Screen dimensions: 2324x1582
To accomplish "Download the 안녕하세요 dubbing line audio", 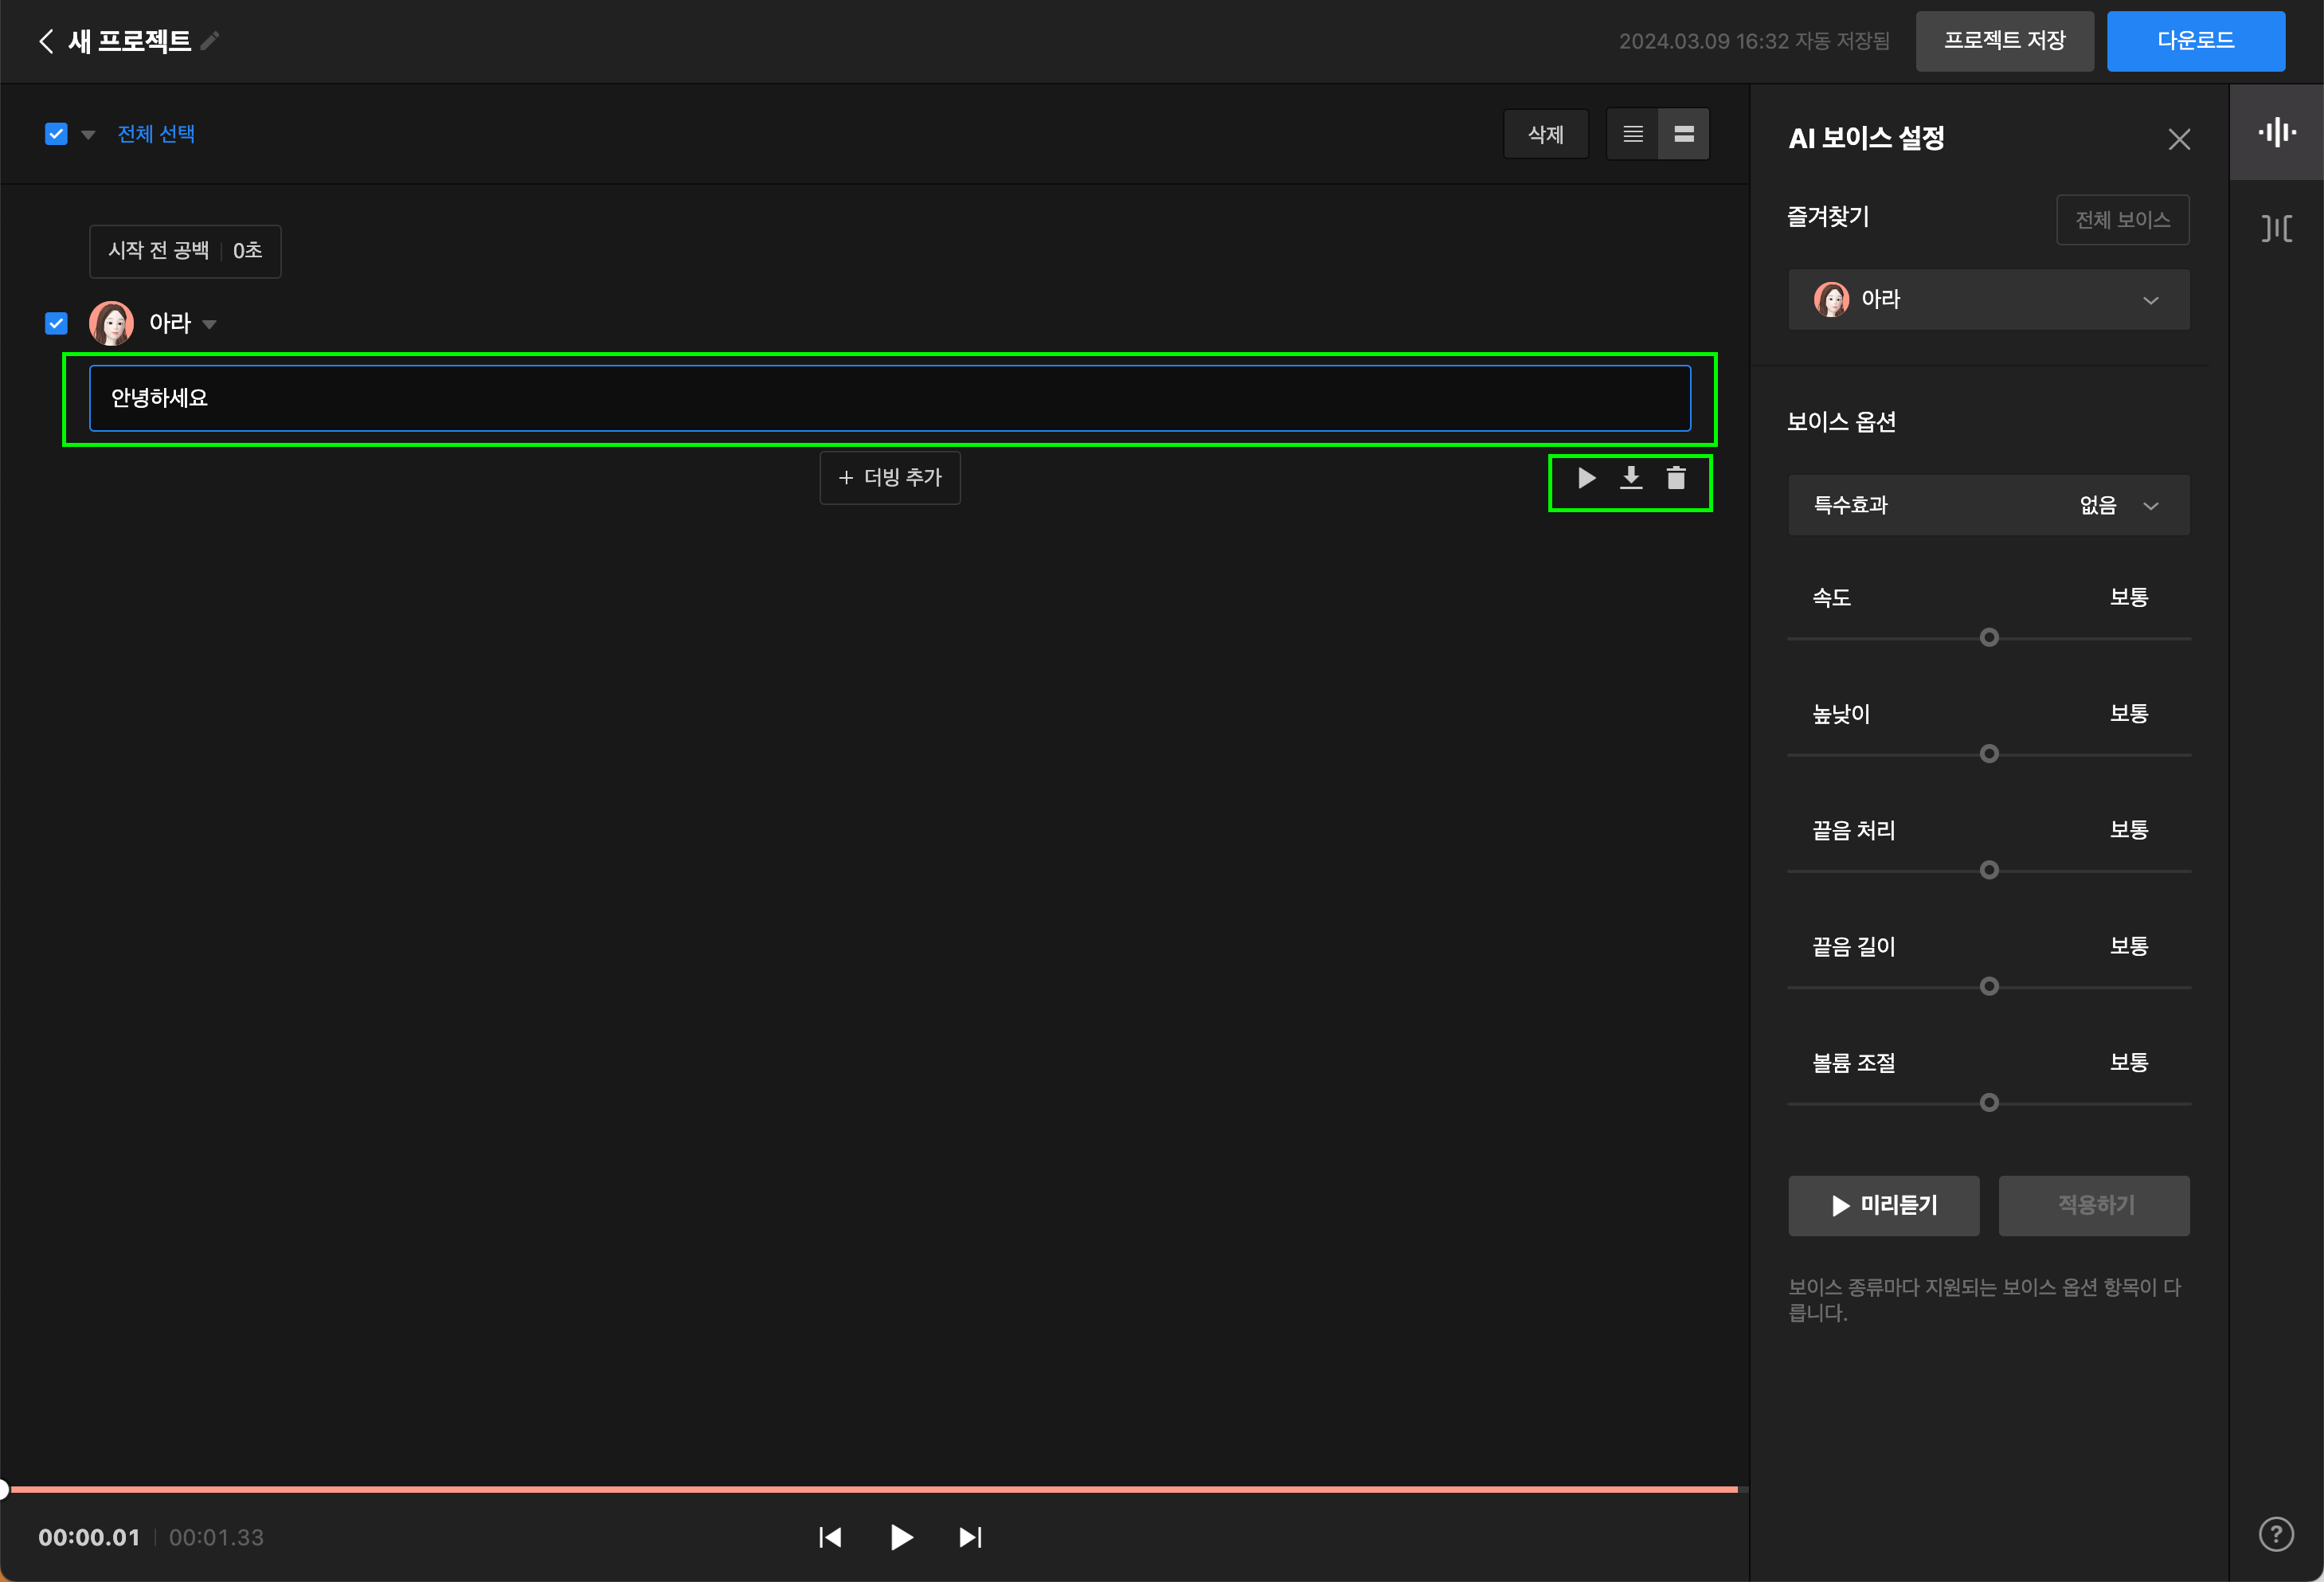I will coord(1631,478).
